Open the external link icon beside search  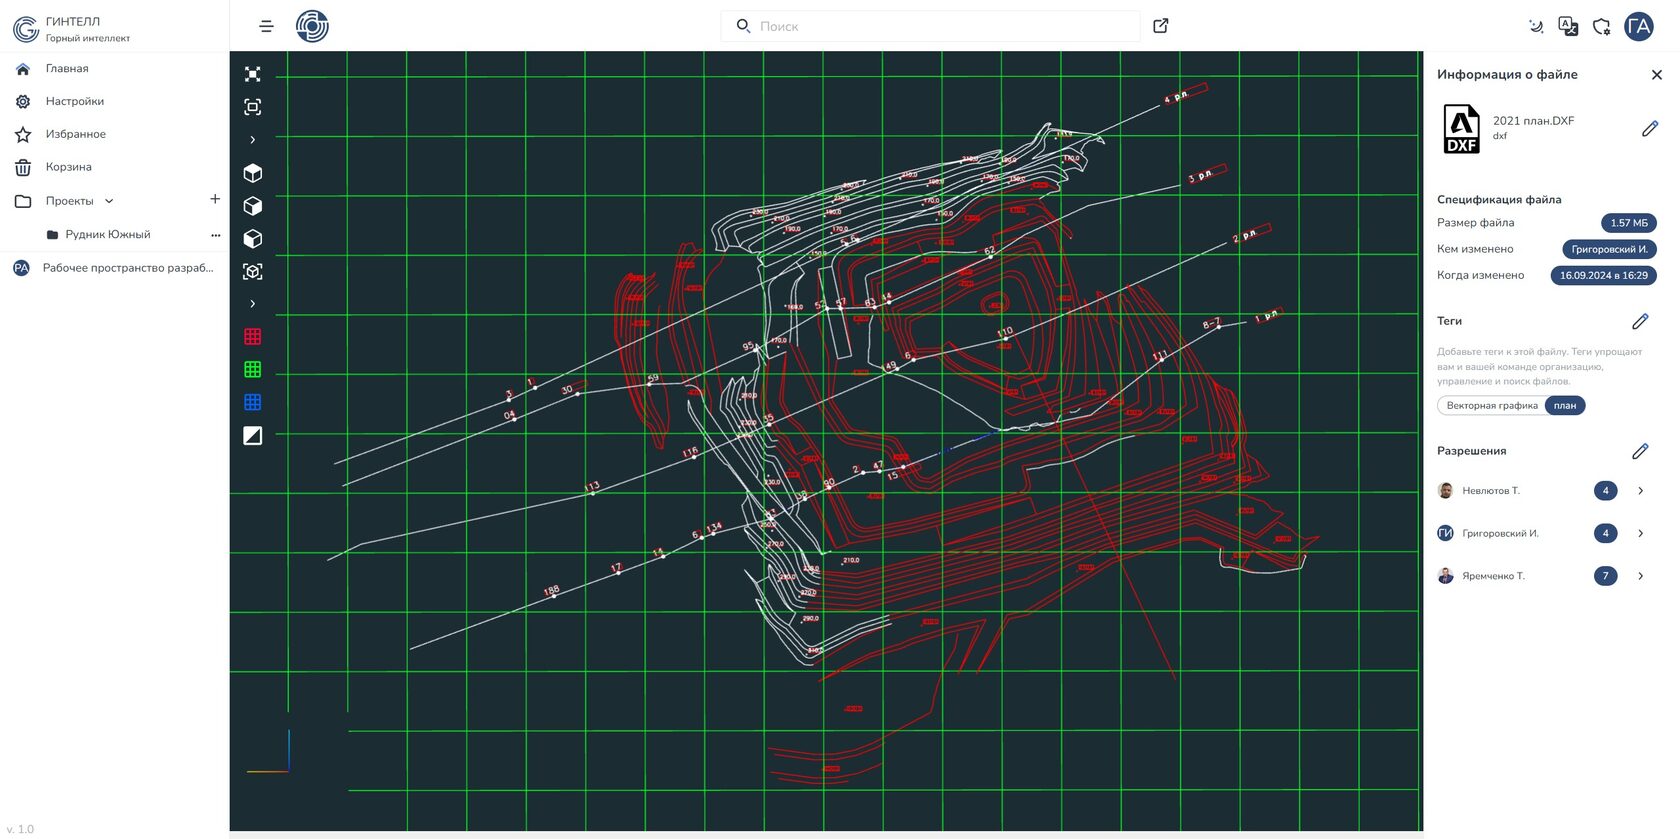(x=1161, y=26)
